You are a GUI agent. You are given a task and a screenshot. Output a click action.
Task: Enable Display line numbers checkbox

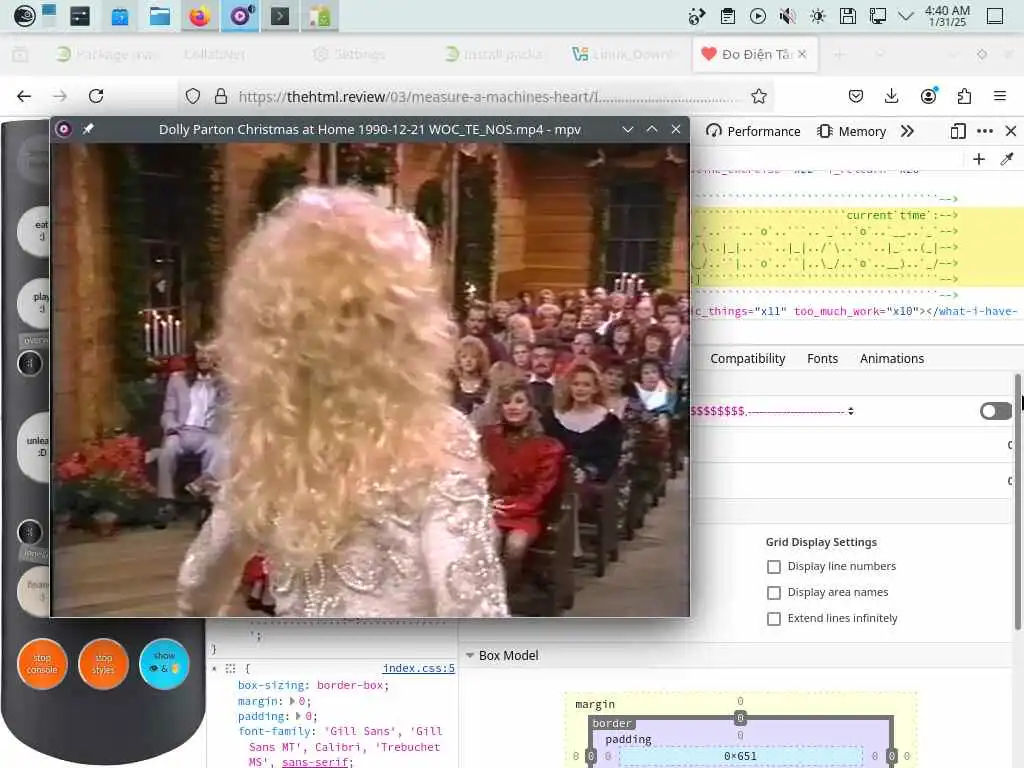774,567
